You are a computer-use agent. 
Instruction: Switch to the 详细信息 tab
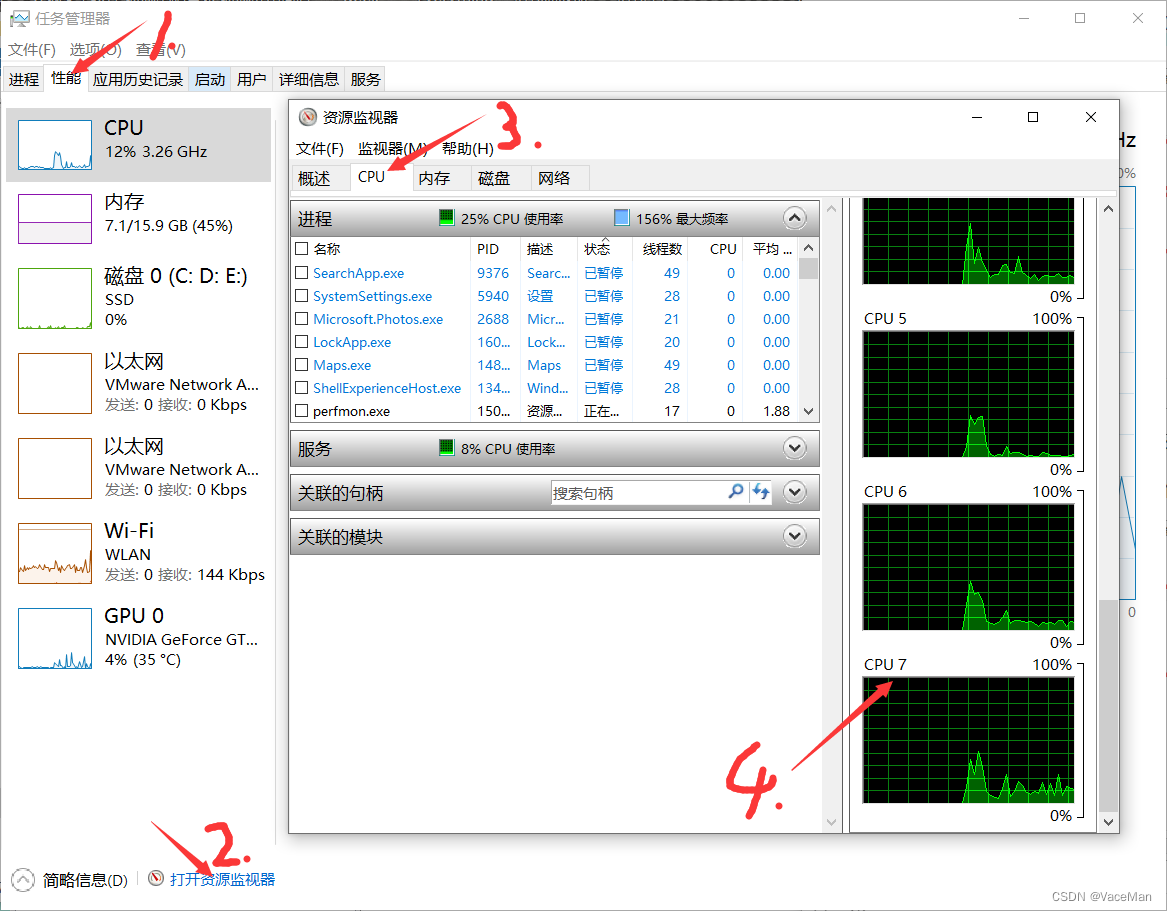point(309,79)
